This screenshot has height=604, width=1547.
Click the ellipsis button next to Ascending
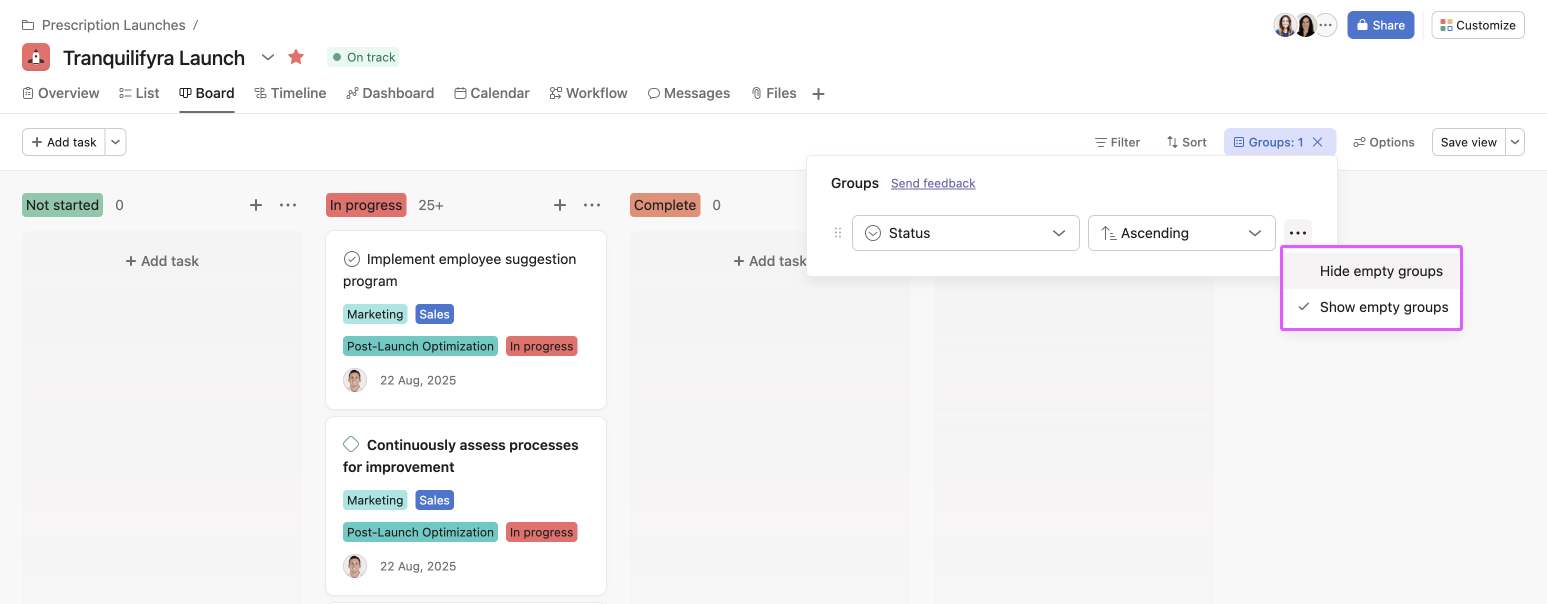coord(1298,233)
